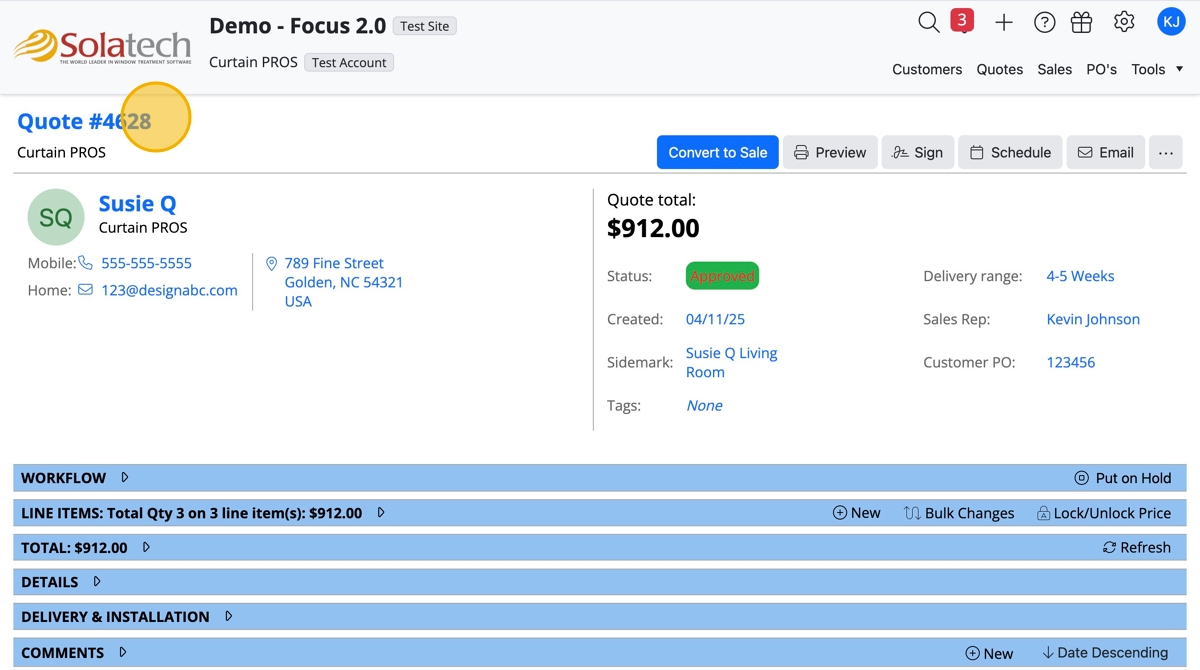The image size is (1200, 670).
Task: Open the help question mark icon
Action: 1044,22
